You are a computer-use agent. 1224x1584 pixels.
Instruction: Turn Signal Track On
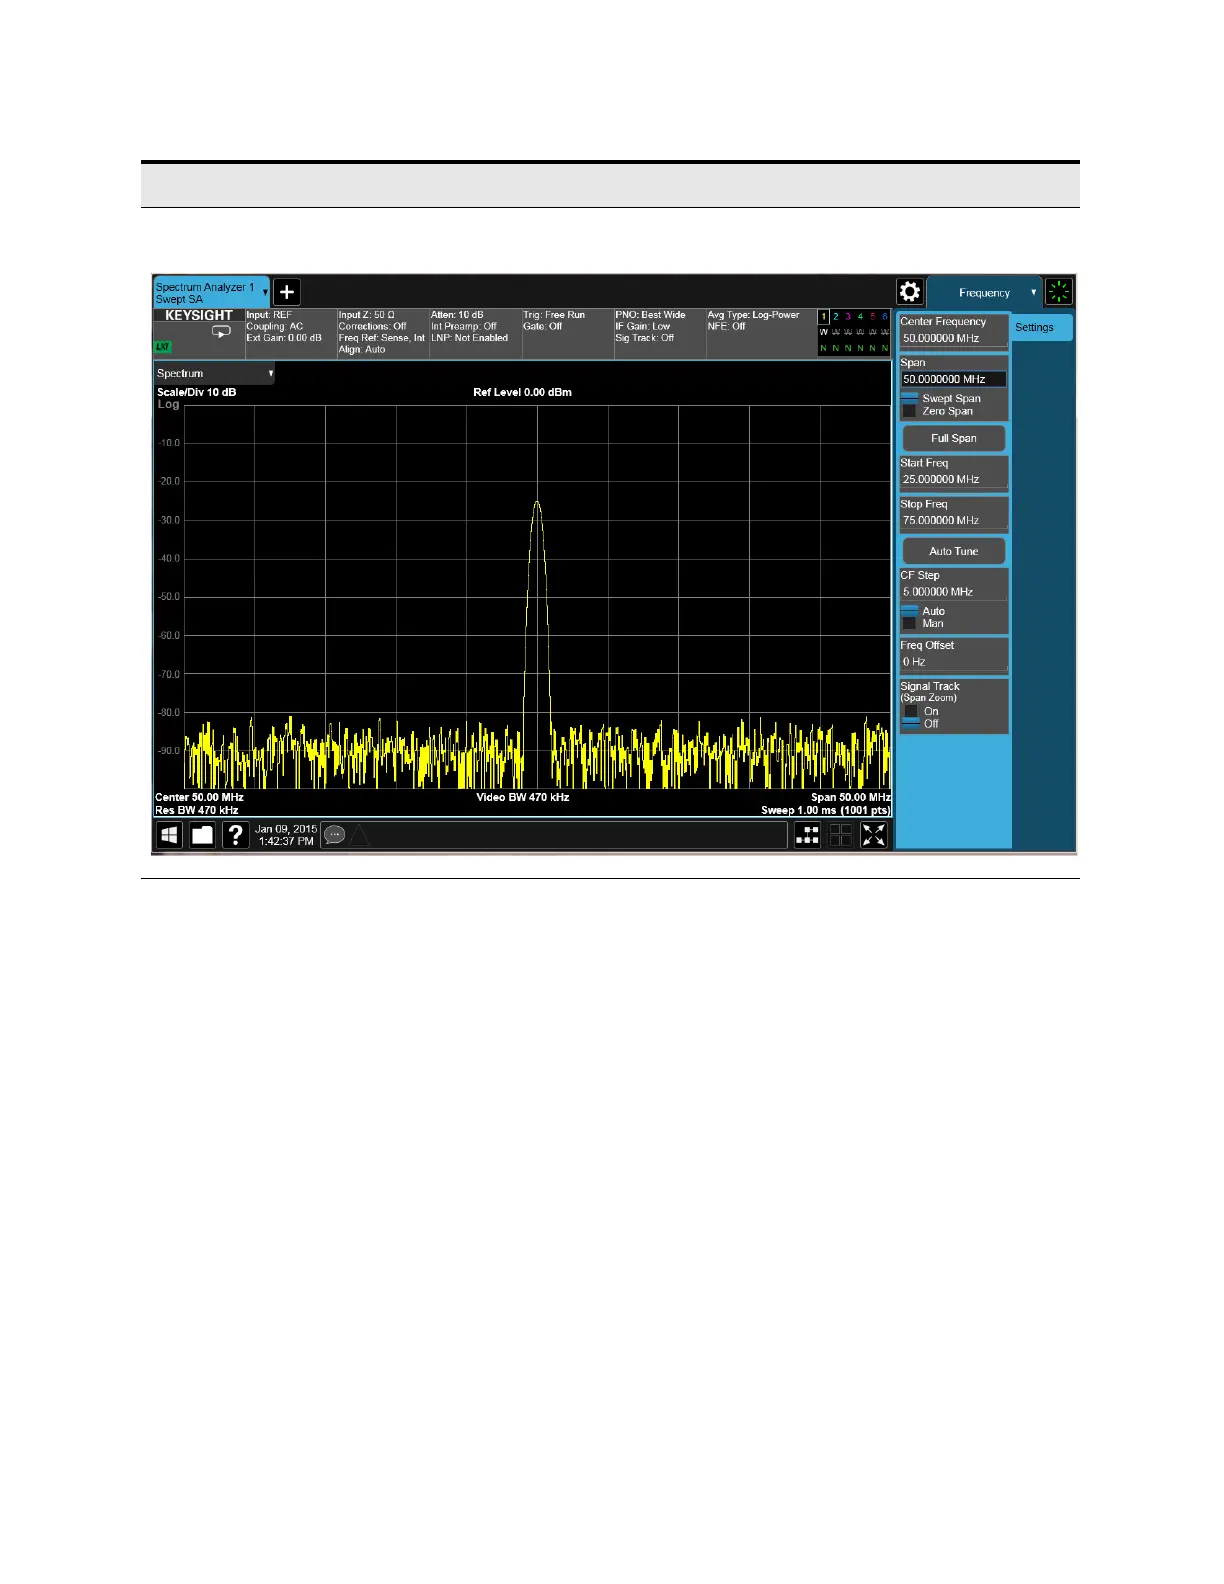pos(920,711)
